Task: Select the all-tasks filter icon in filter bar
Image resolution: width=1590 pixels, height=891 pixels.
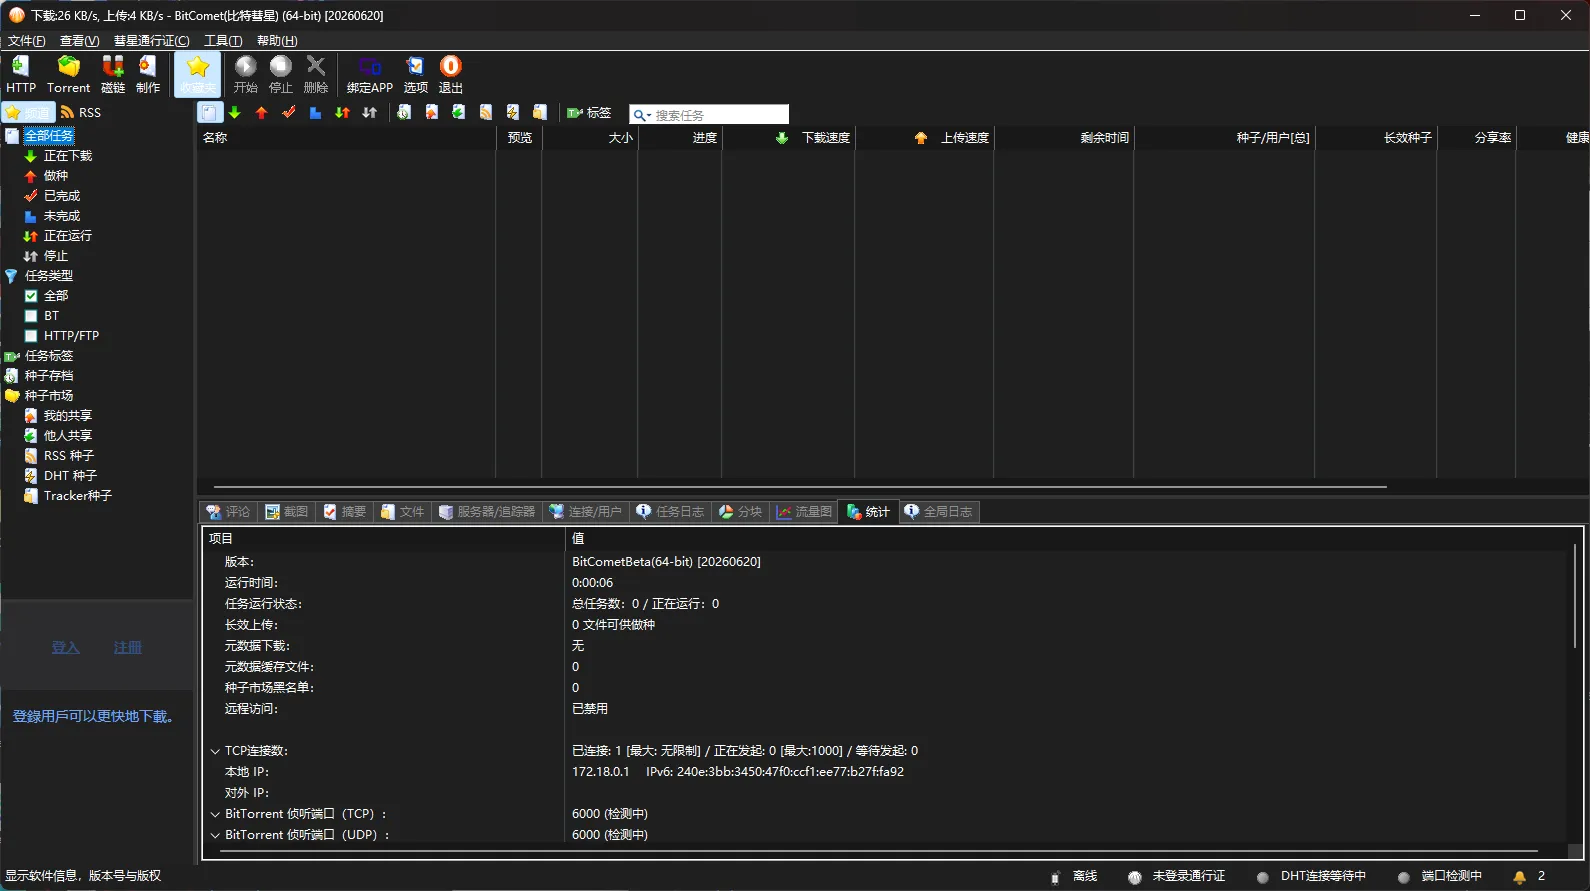Action: [x=208, y=113]
